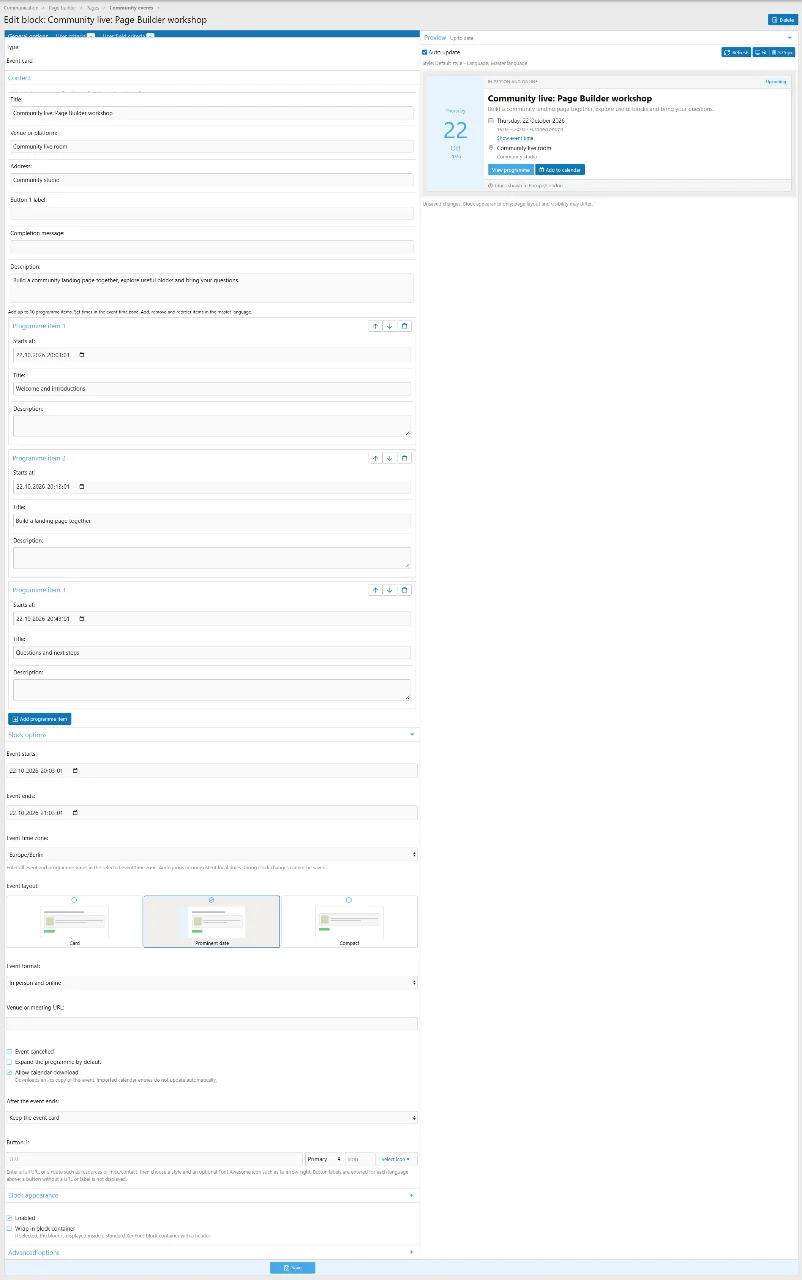The image size is (802, 1280).
Task: Open the Event format dropdown
Action: [x=212, y=983]
